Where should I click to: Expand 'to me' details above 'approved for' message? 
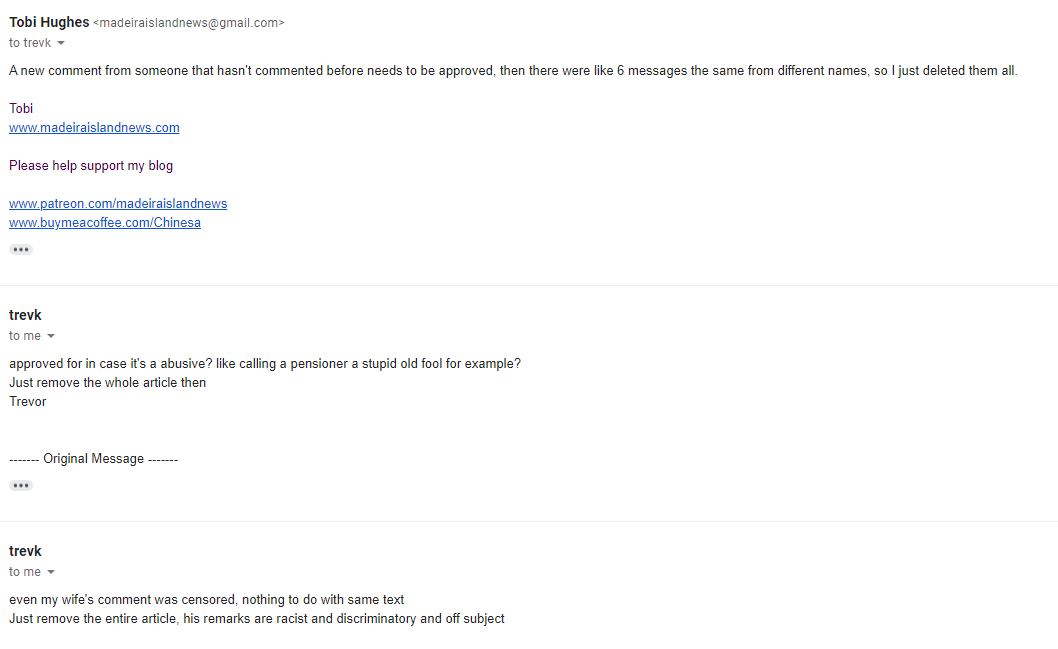(51, 336)
